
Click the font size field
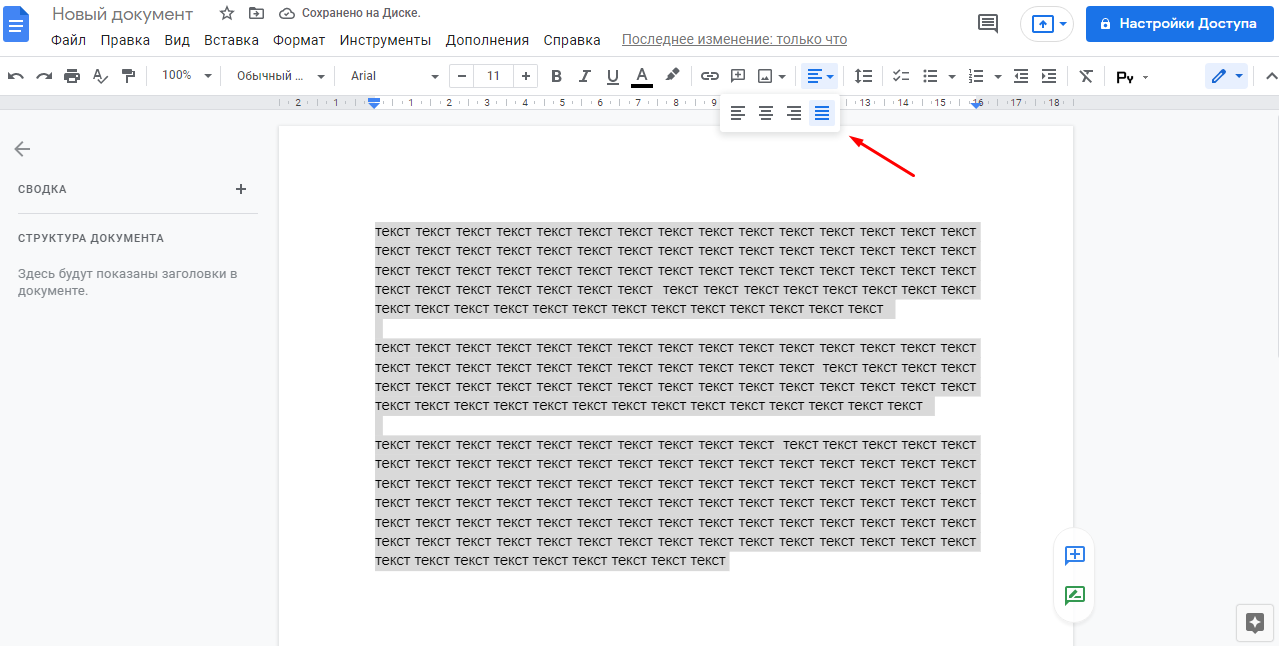(493, 76)
